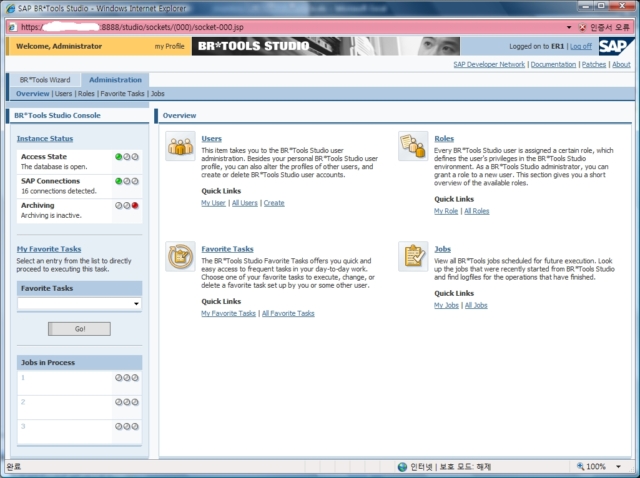640x478 pixels.
Task: Click the My Jobs quick link
Action: (x=446, y=305)
